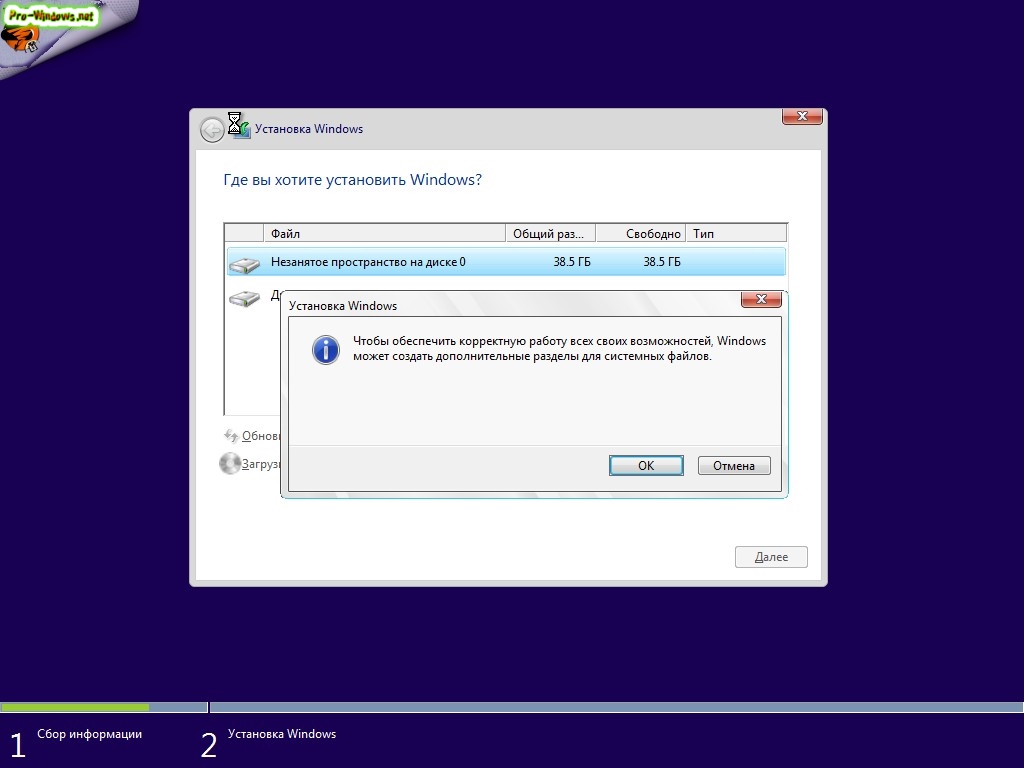
Task: Sort by the Свободно column header
Action: click(641, 233)
